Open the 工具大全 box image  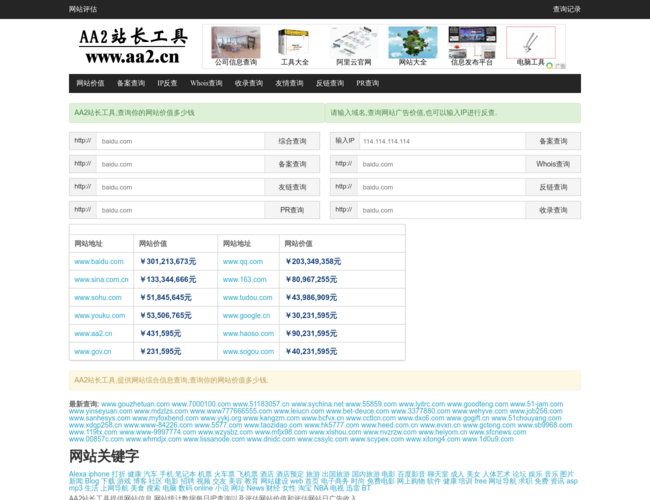tap(294, 42)
